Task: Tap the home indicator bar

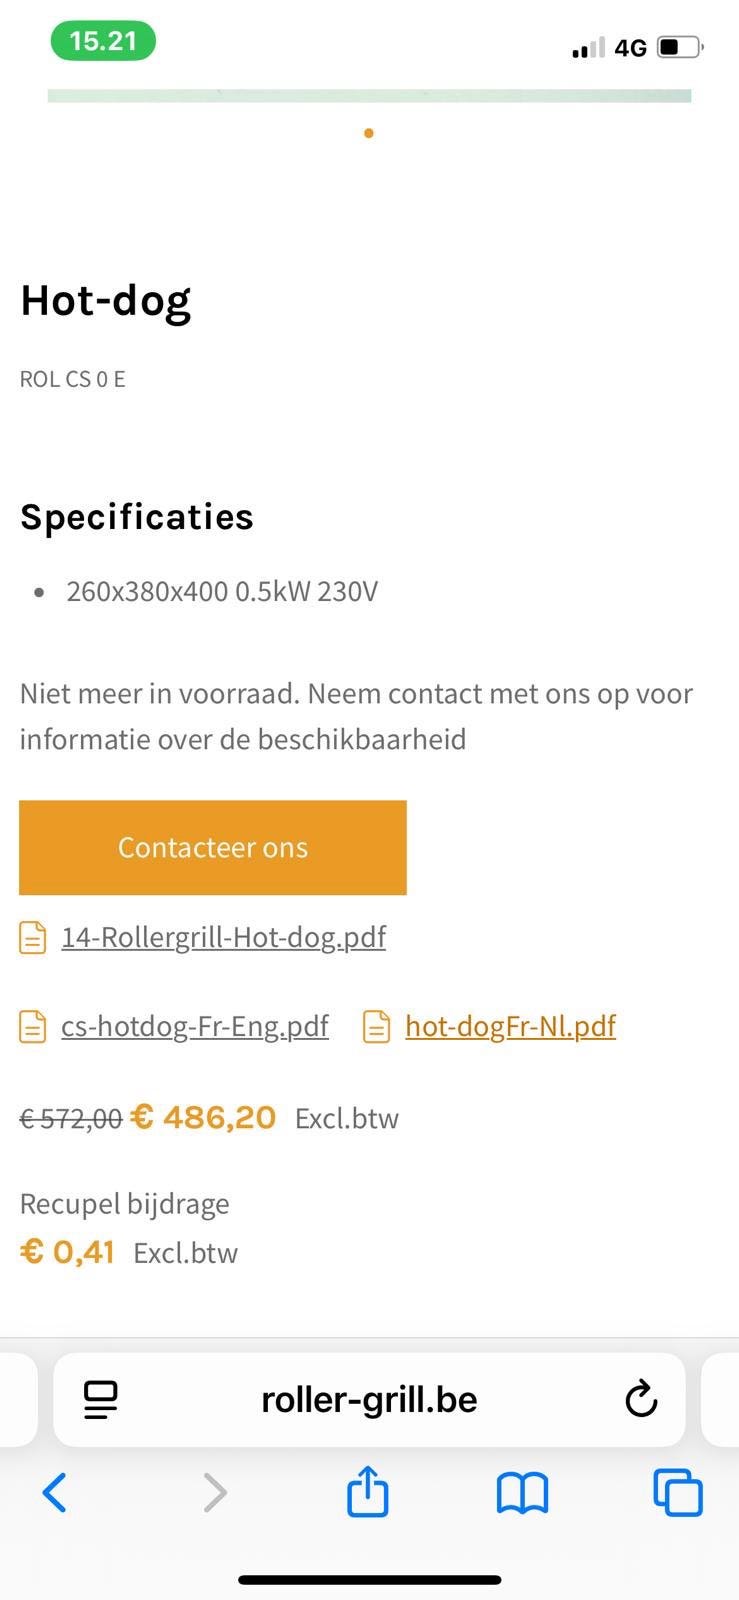Action: click(369, 1580)
